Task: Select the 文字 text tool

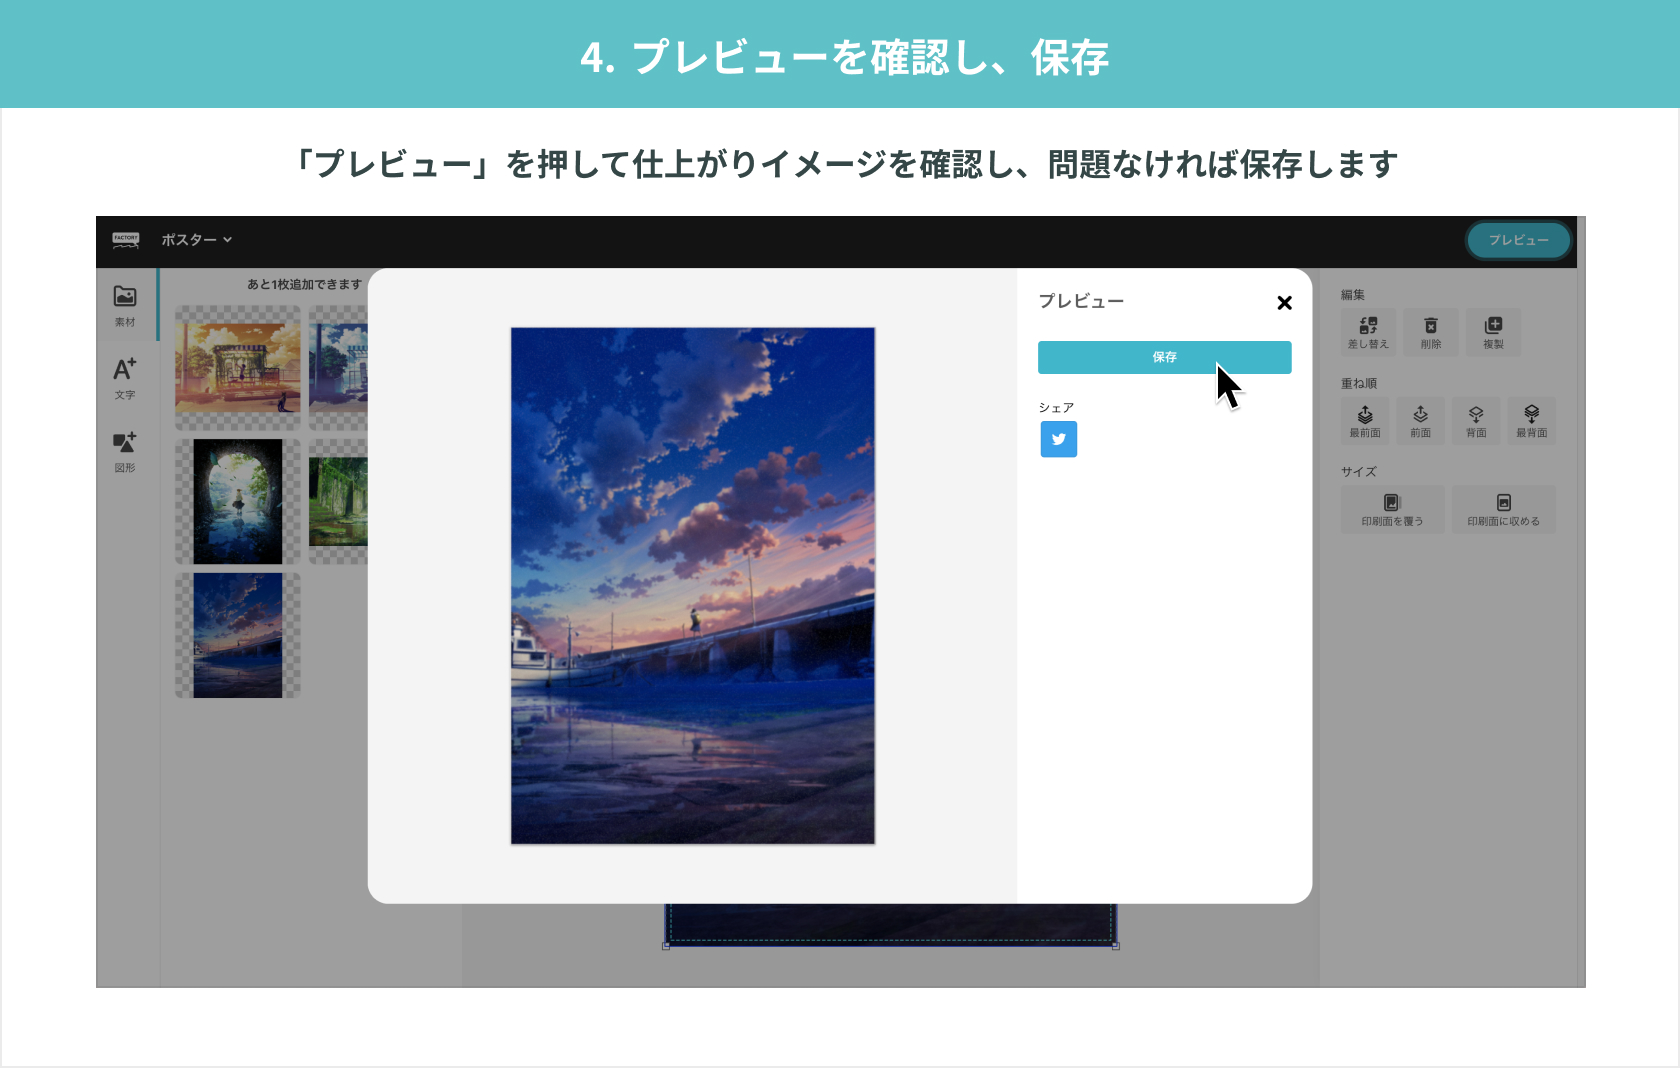Action: (125, 379)
